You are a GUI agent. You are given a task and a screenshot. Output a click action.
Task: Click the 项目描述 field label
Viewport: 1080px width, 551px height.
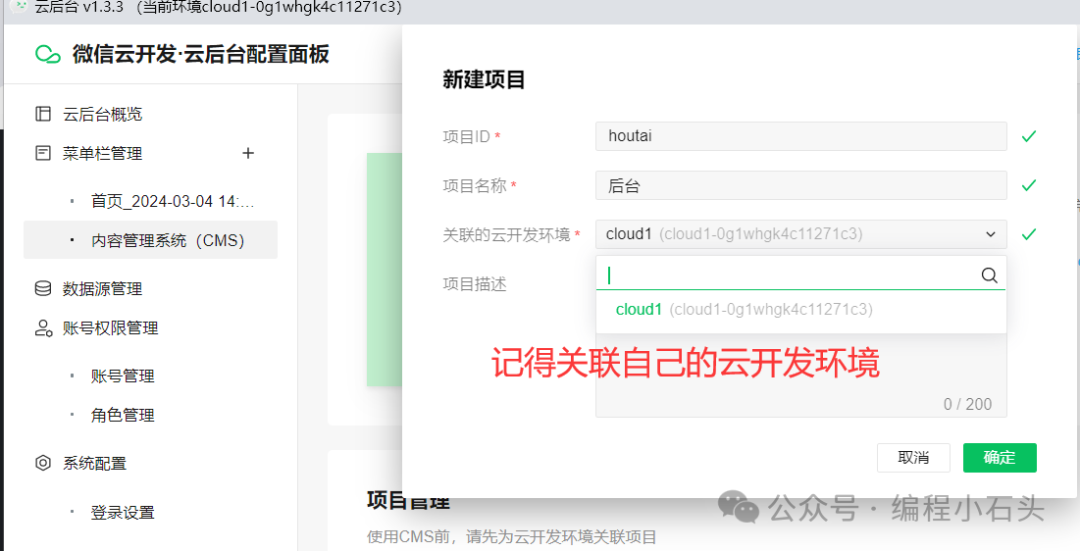click(x=475, y=284)
